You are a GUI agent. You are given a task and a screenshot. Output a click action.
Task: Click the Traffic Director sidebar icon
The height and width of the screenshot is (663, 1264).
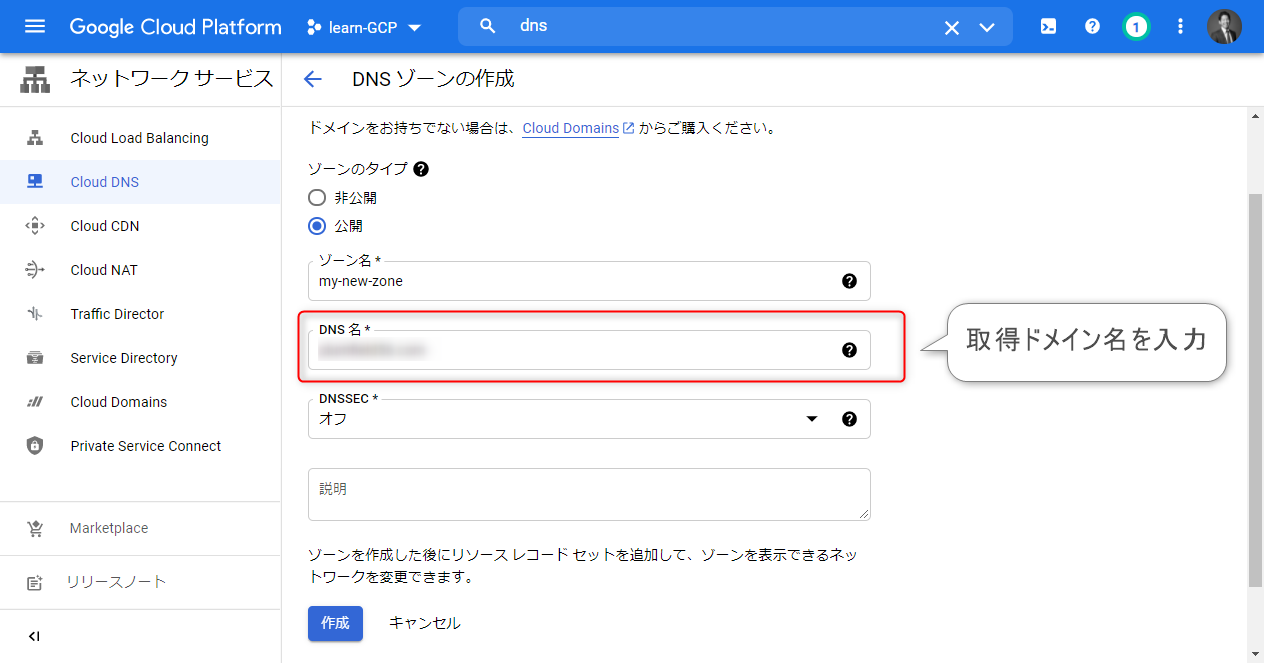point(35,314)
